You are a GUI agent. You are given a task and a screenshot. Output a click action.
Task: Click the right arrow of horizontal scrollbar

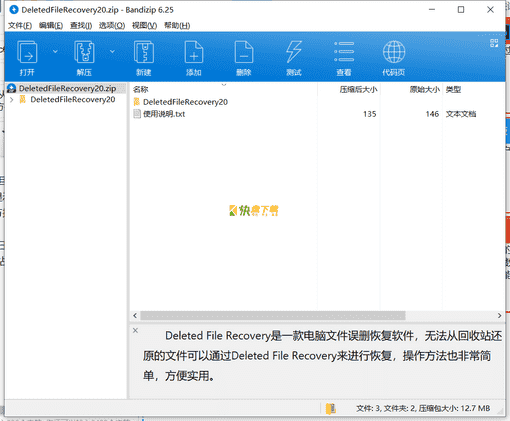pyautogui.click(x=499, y=315)
